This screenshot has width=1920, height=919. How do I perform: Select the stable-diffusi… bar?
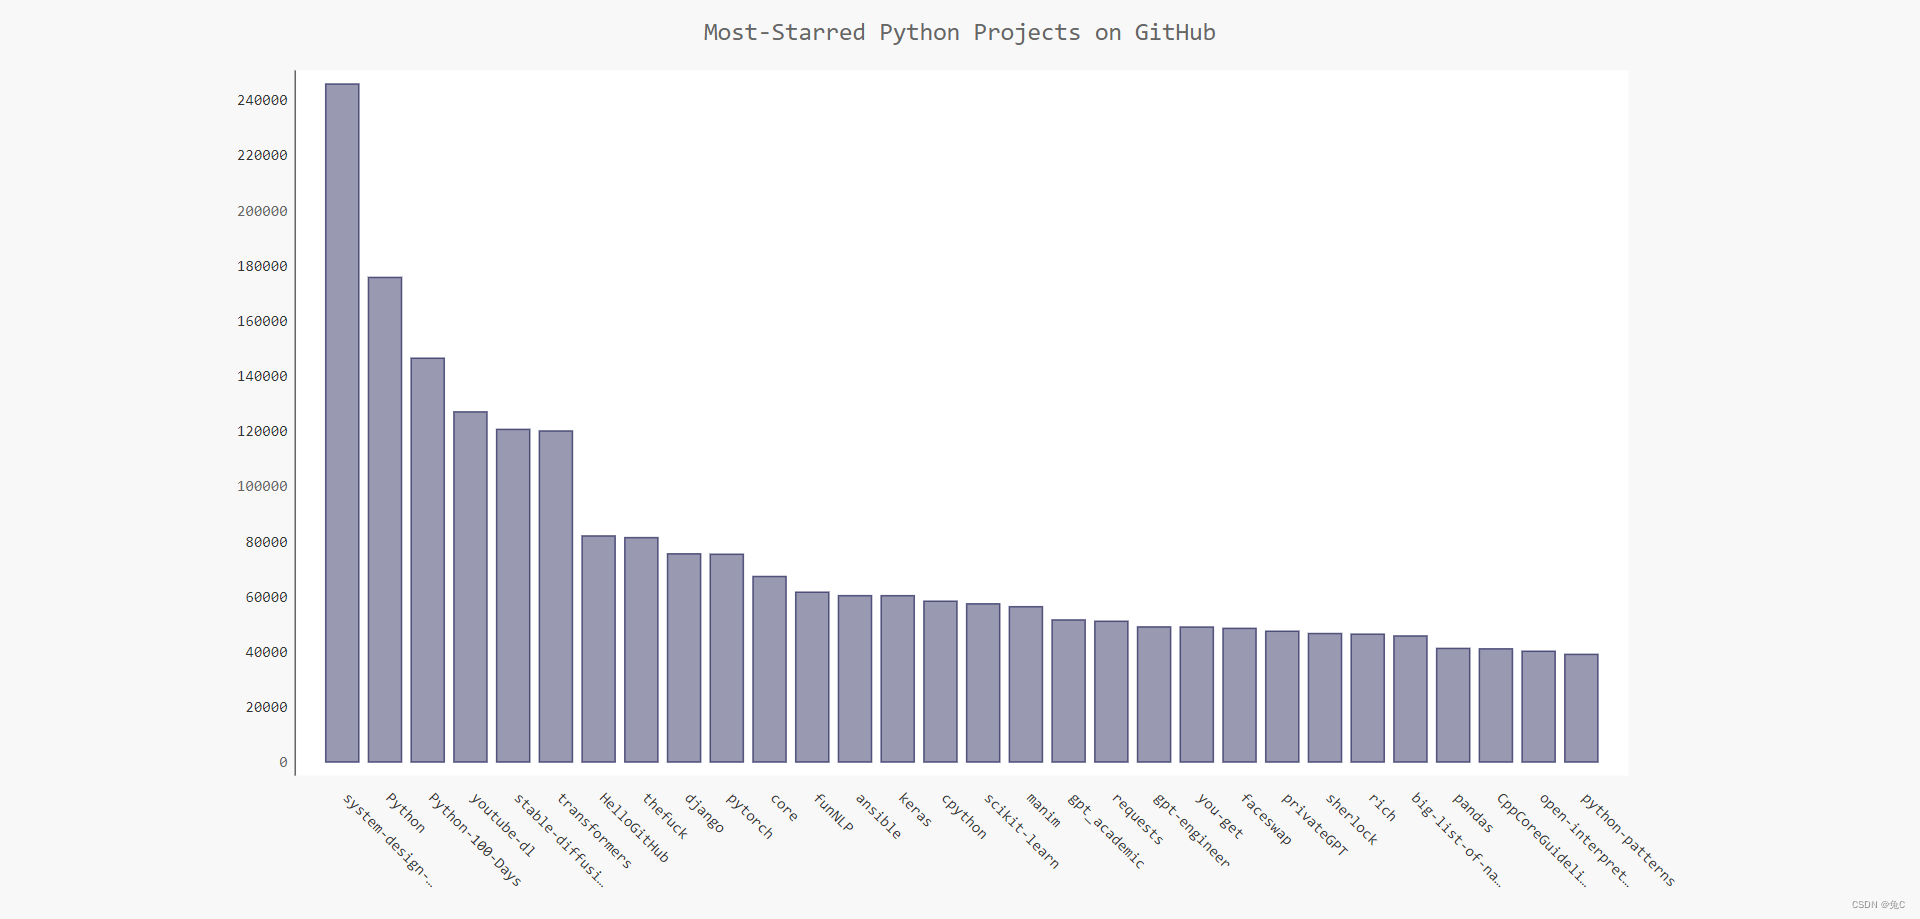pos(513,596)
